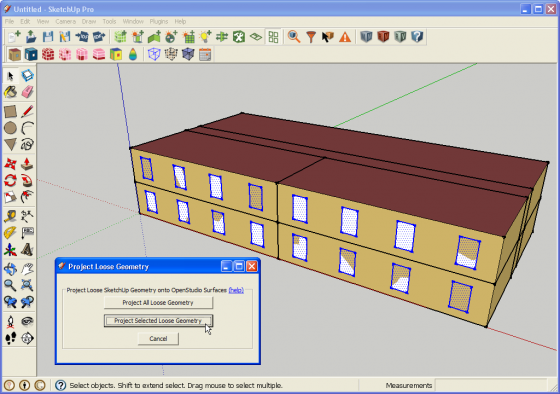The image size is (560, 394).
Task: Click the orange funnel filter icon
Action: tap(311, 36)
